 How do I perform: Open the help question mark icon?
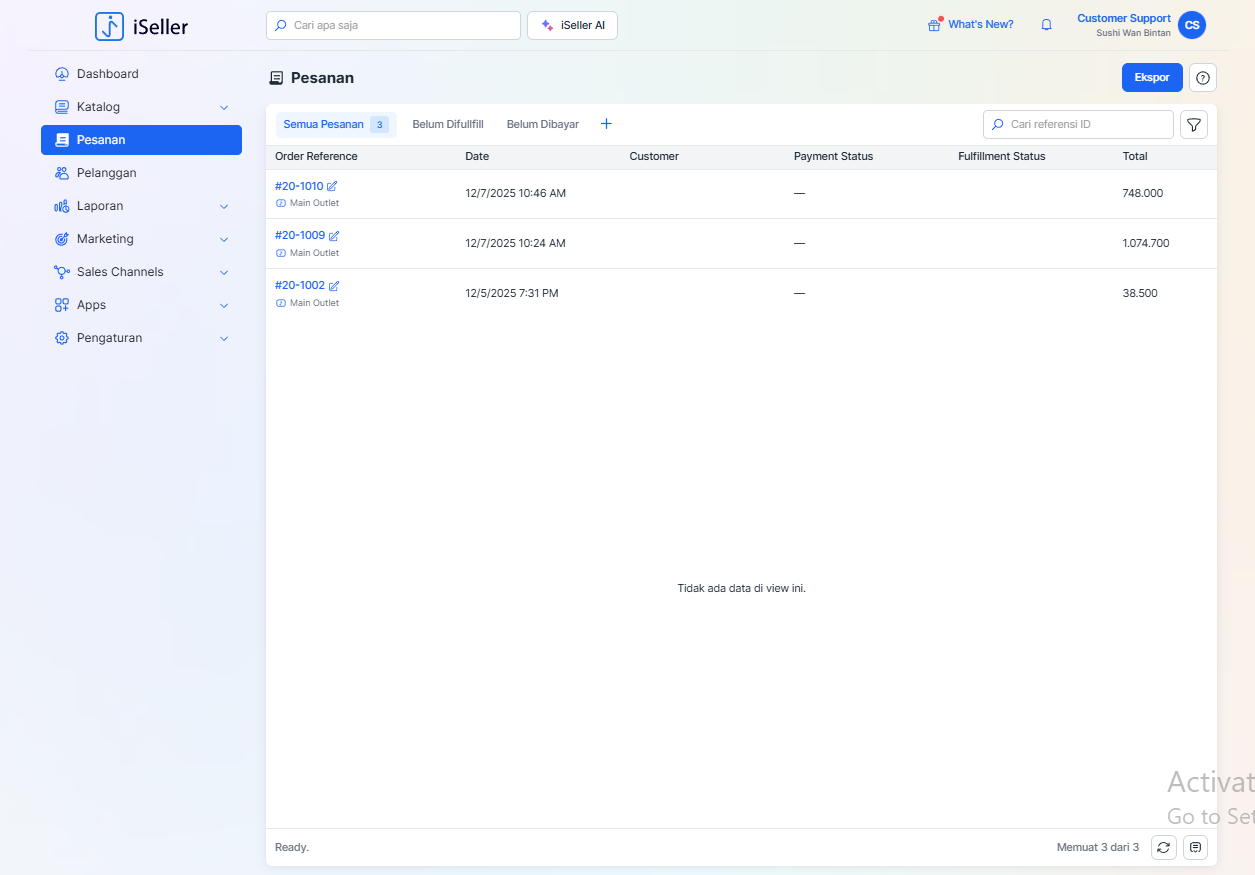(x=1202, y=78)
